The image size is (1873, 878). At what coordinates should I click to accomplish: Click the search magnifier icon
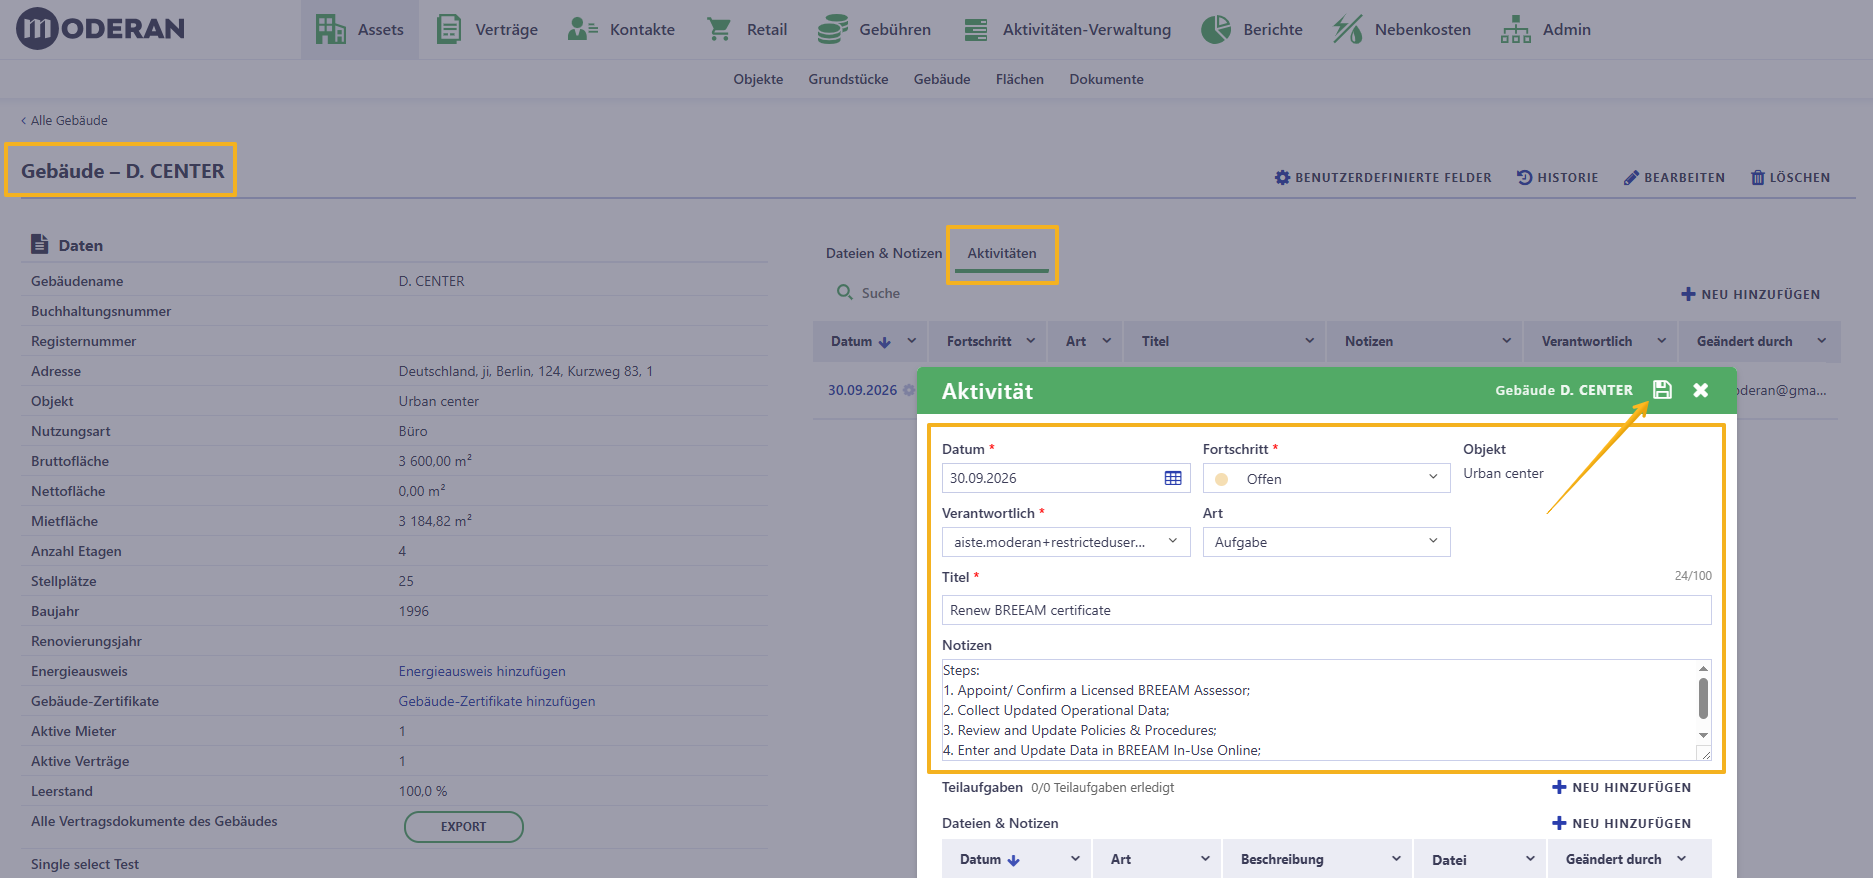(845, 292)
